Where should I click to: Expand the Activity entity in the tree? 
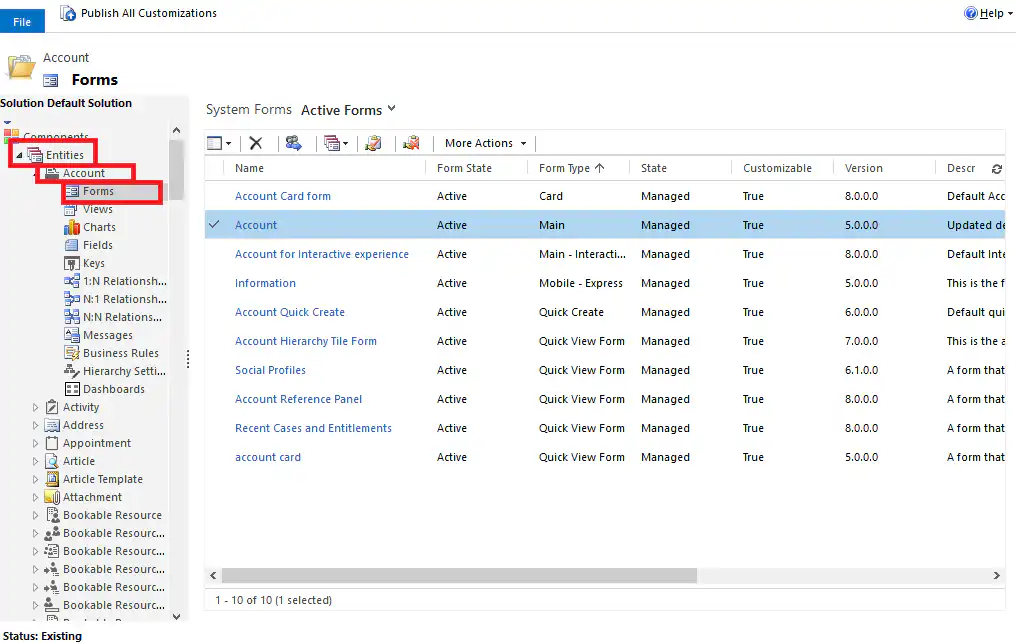(33, 407)
